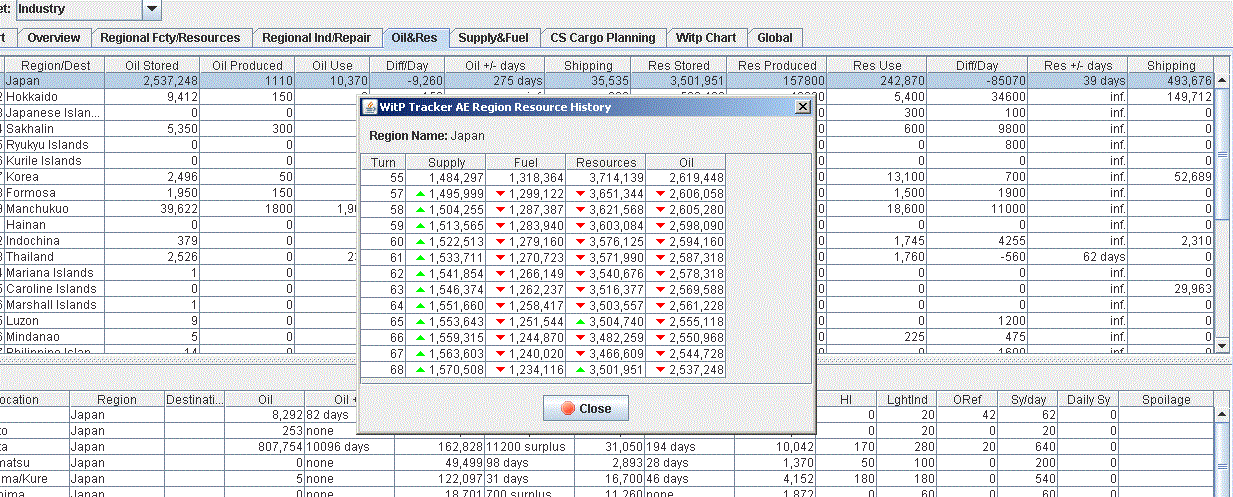Viewport: 1233px width, 497px height.
Task: Click the Fuel header in history table
Action: pos(526,162)
